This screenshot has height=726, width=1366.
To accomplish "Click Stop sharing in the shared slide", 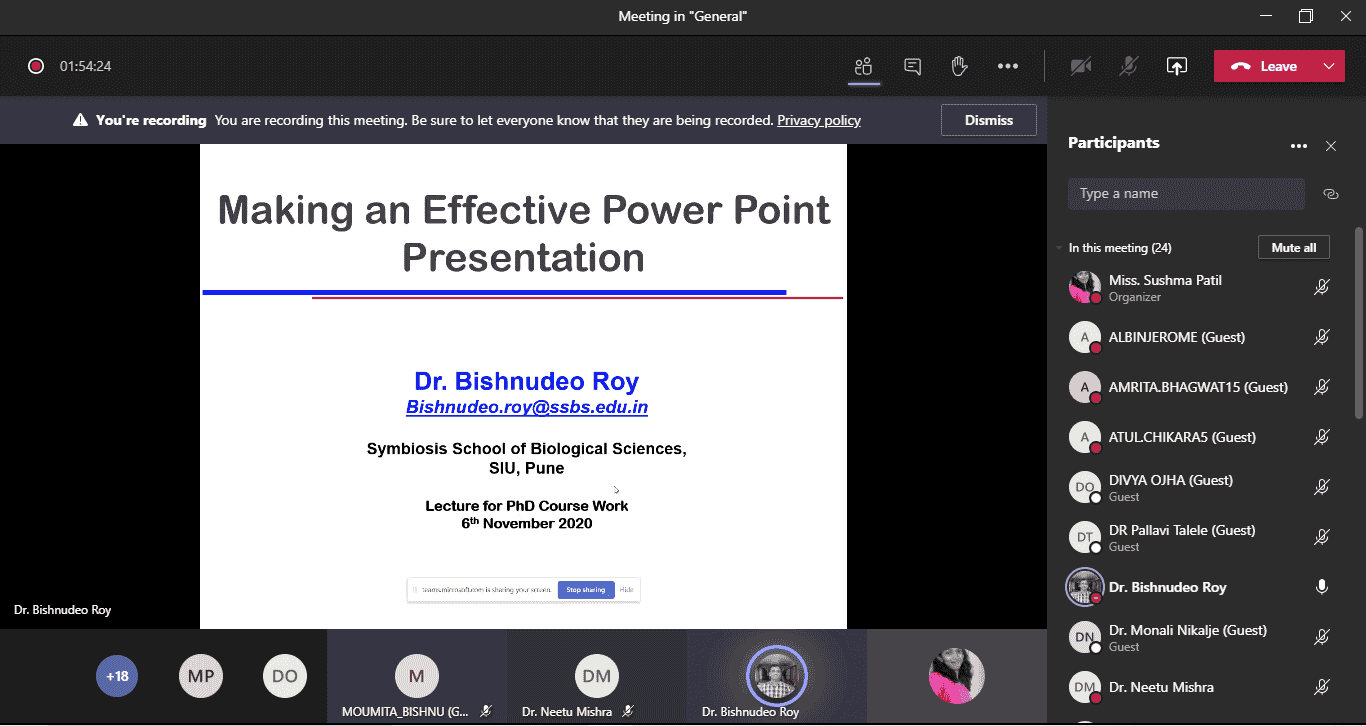I will pos(586,590).
